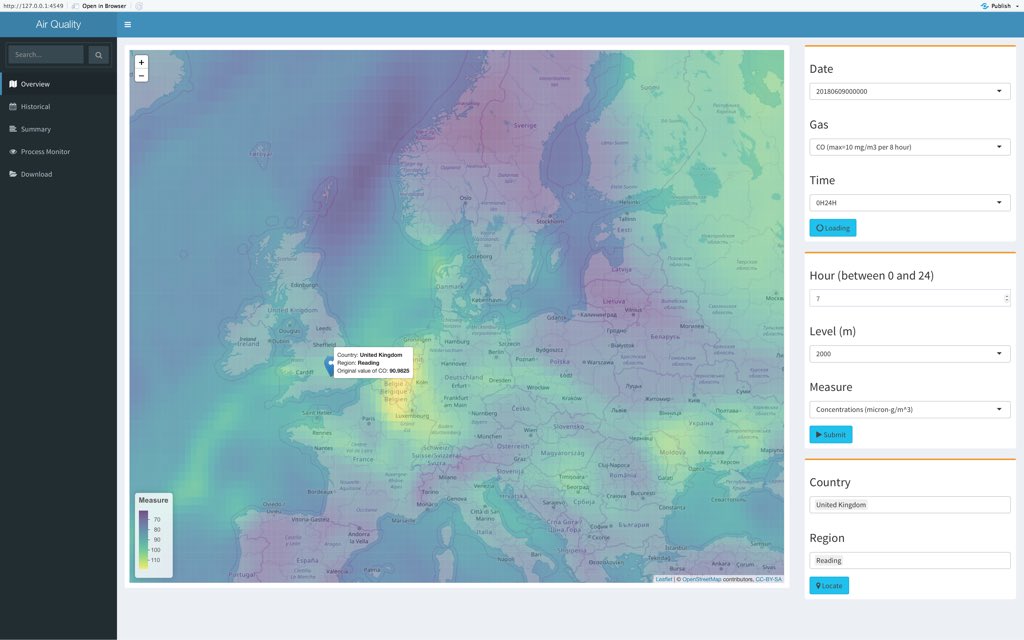
Task: Open the Level (m) dropdown
Action: point(909,354)
